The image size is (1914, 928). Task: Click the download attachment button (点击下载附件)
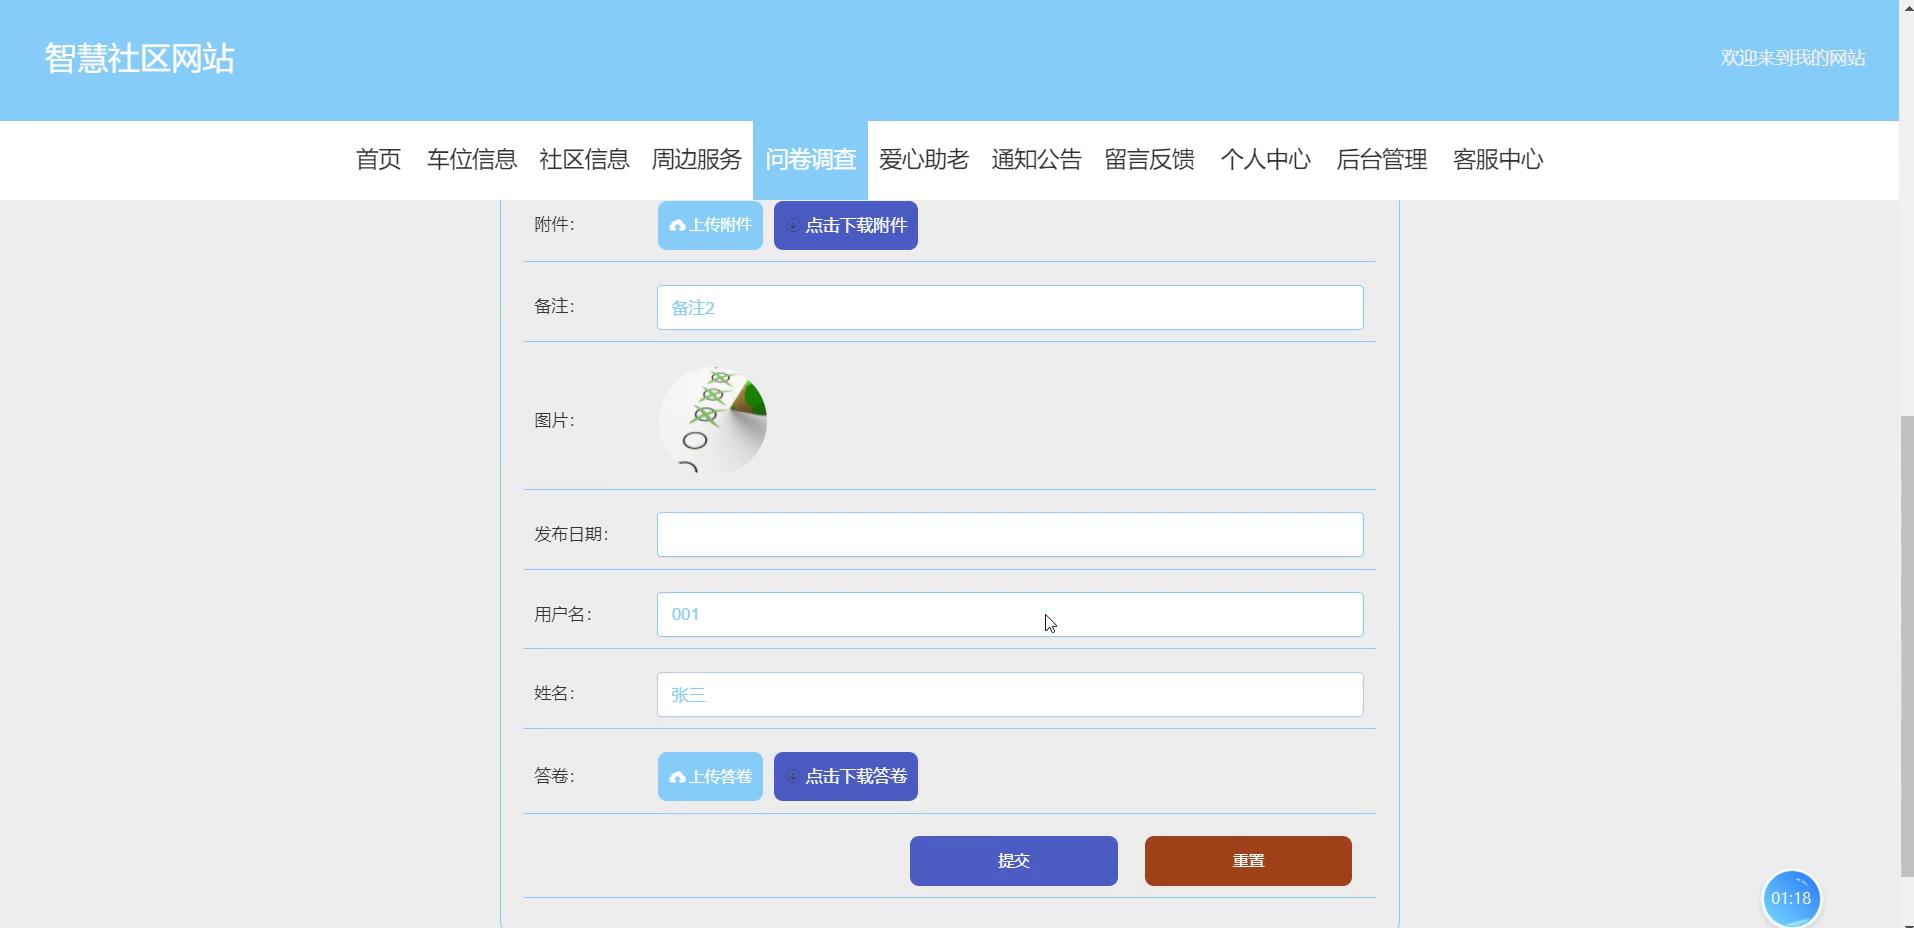845,225
